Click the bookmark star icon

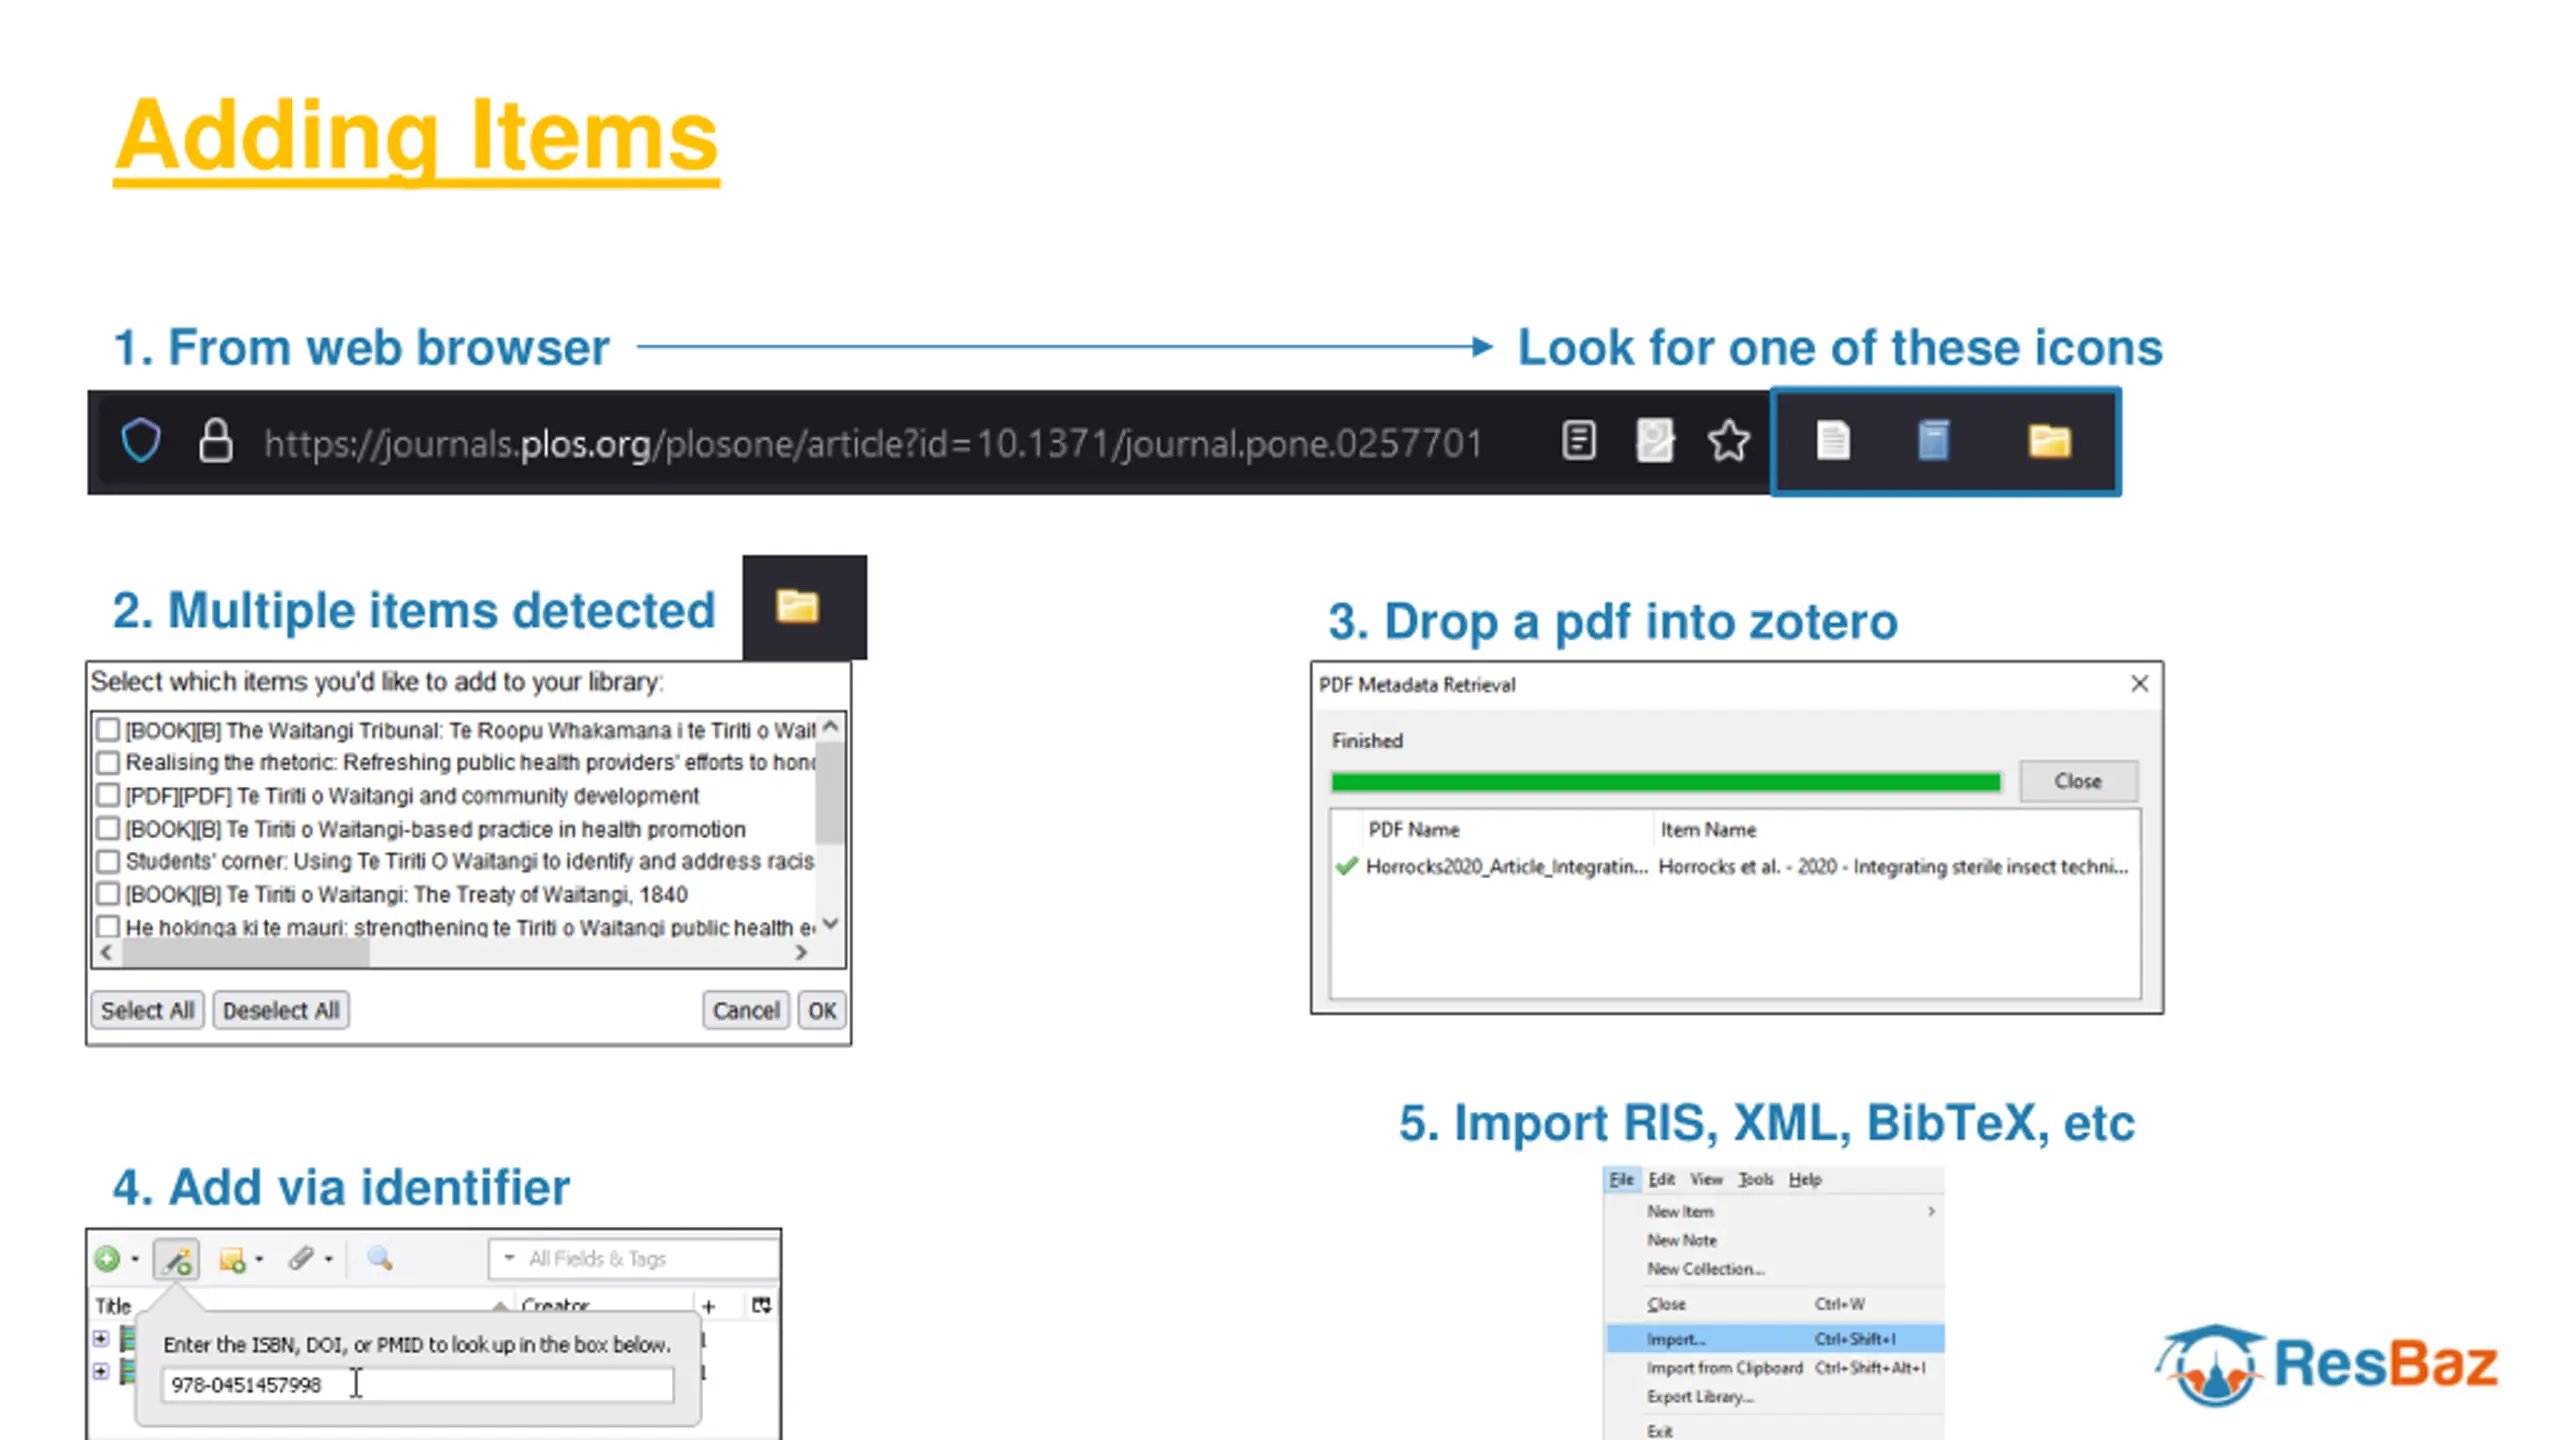click(x=1728, y=440)
